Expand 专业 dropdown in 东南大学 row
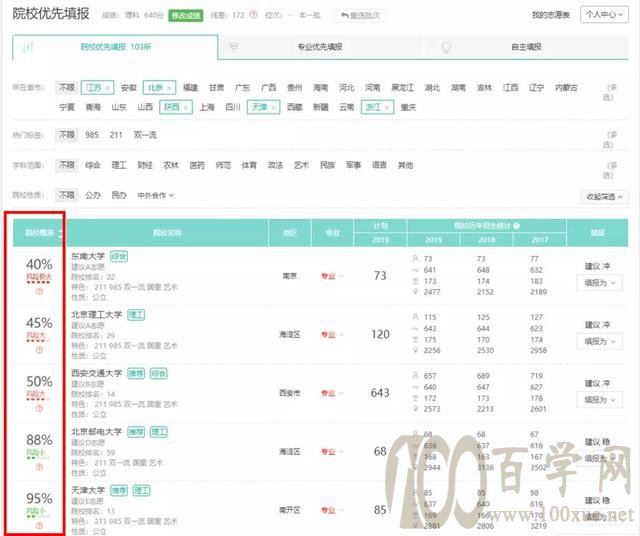 [x=332, y=276]
